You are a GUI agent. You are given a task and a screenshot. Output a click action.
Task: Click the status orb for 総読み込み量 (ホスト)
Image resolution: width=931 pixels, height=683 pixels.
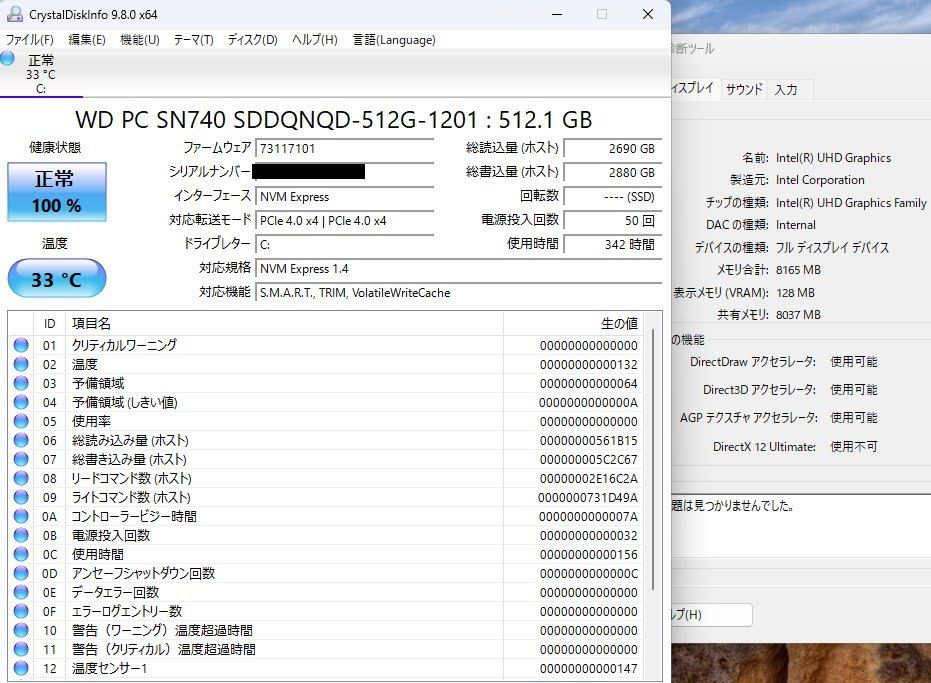pyautogui.click(x=21, y=440)
